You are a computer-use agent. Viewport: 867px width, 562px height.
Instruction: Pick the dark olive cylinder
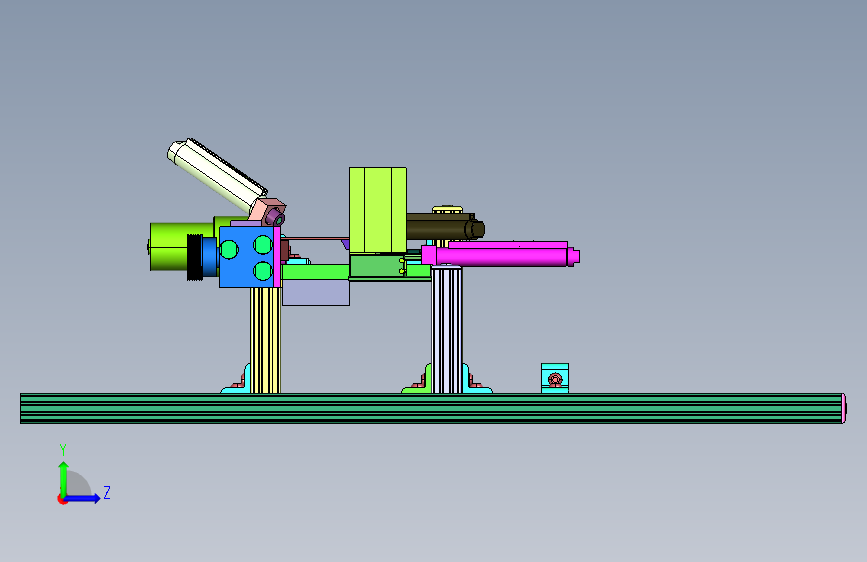tap(445, 227)
